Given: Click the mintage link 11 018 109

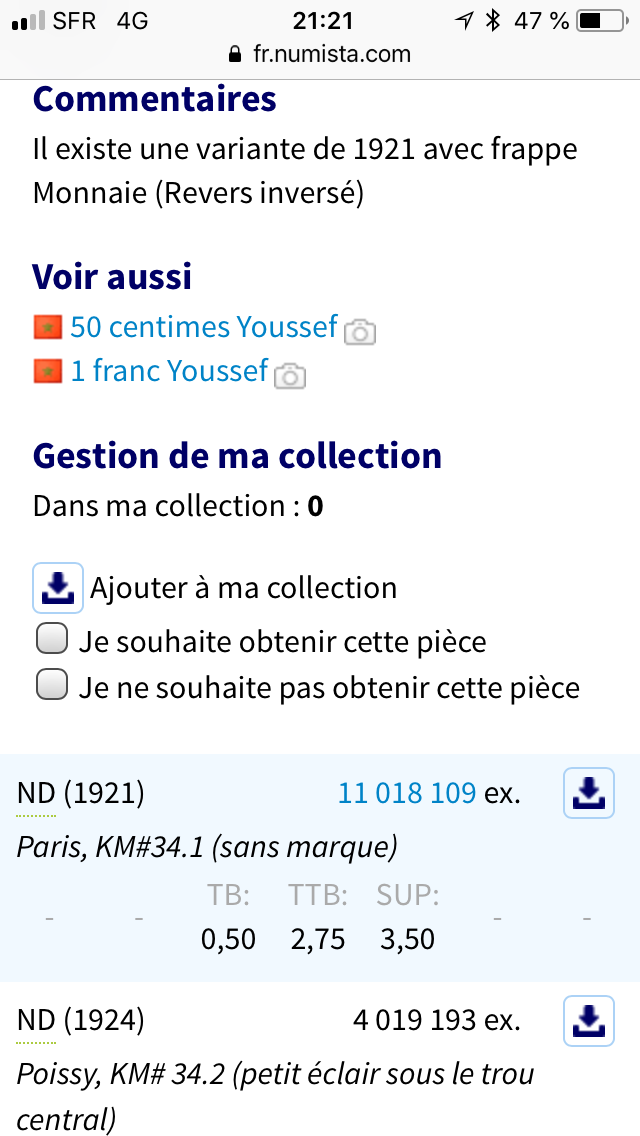Looking at the screenshot, I should click(x=407, y=794).
